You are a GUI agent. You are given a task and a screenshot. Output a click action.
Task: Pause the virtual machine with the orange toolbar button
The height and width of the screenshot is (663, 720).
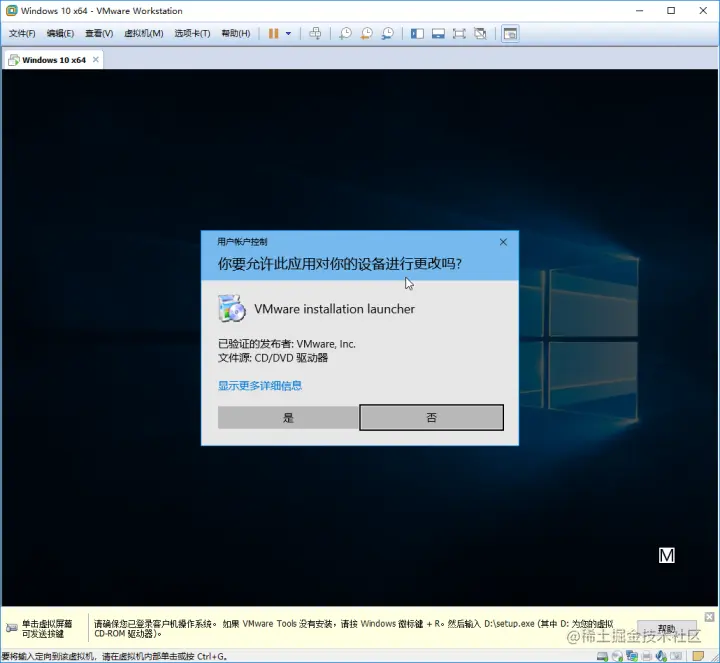coord(273,34)
